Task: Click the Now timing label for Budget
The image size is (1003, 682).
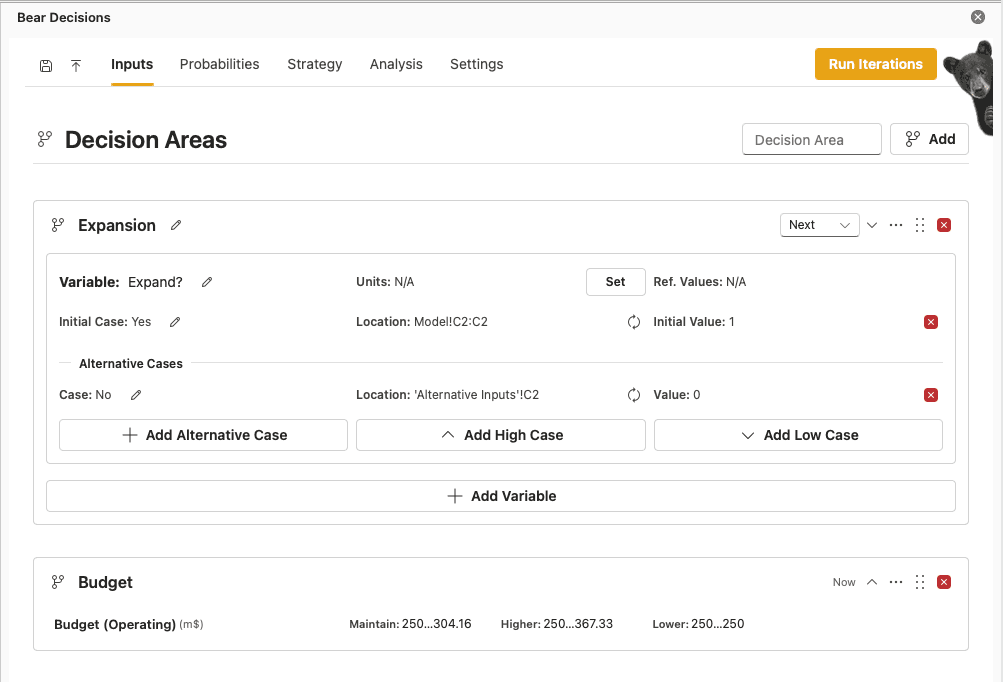Action: click(x=844, y=582)
